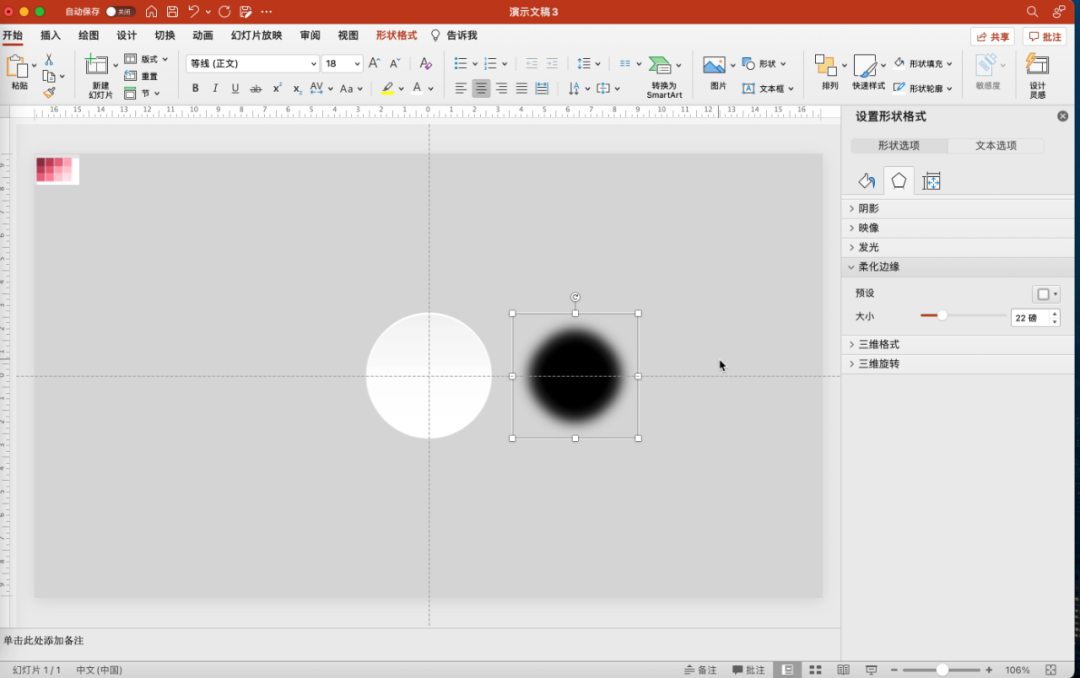This screenshot has width=1080, height=678.
Task: Toggle center text alignment
Action: pyautogui.click(x=481, y=88)
